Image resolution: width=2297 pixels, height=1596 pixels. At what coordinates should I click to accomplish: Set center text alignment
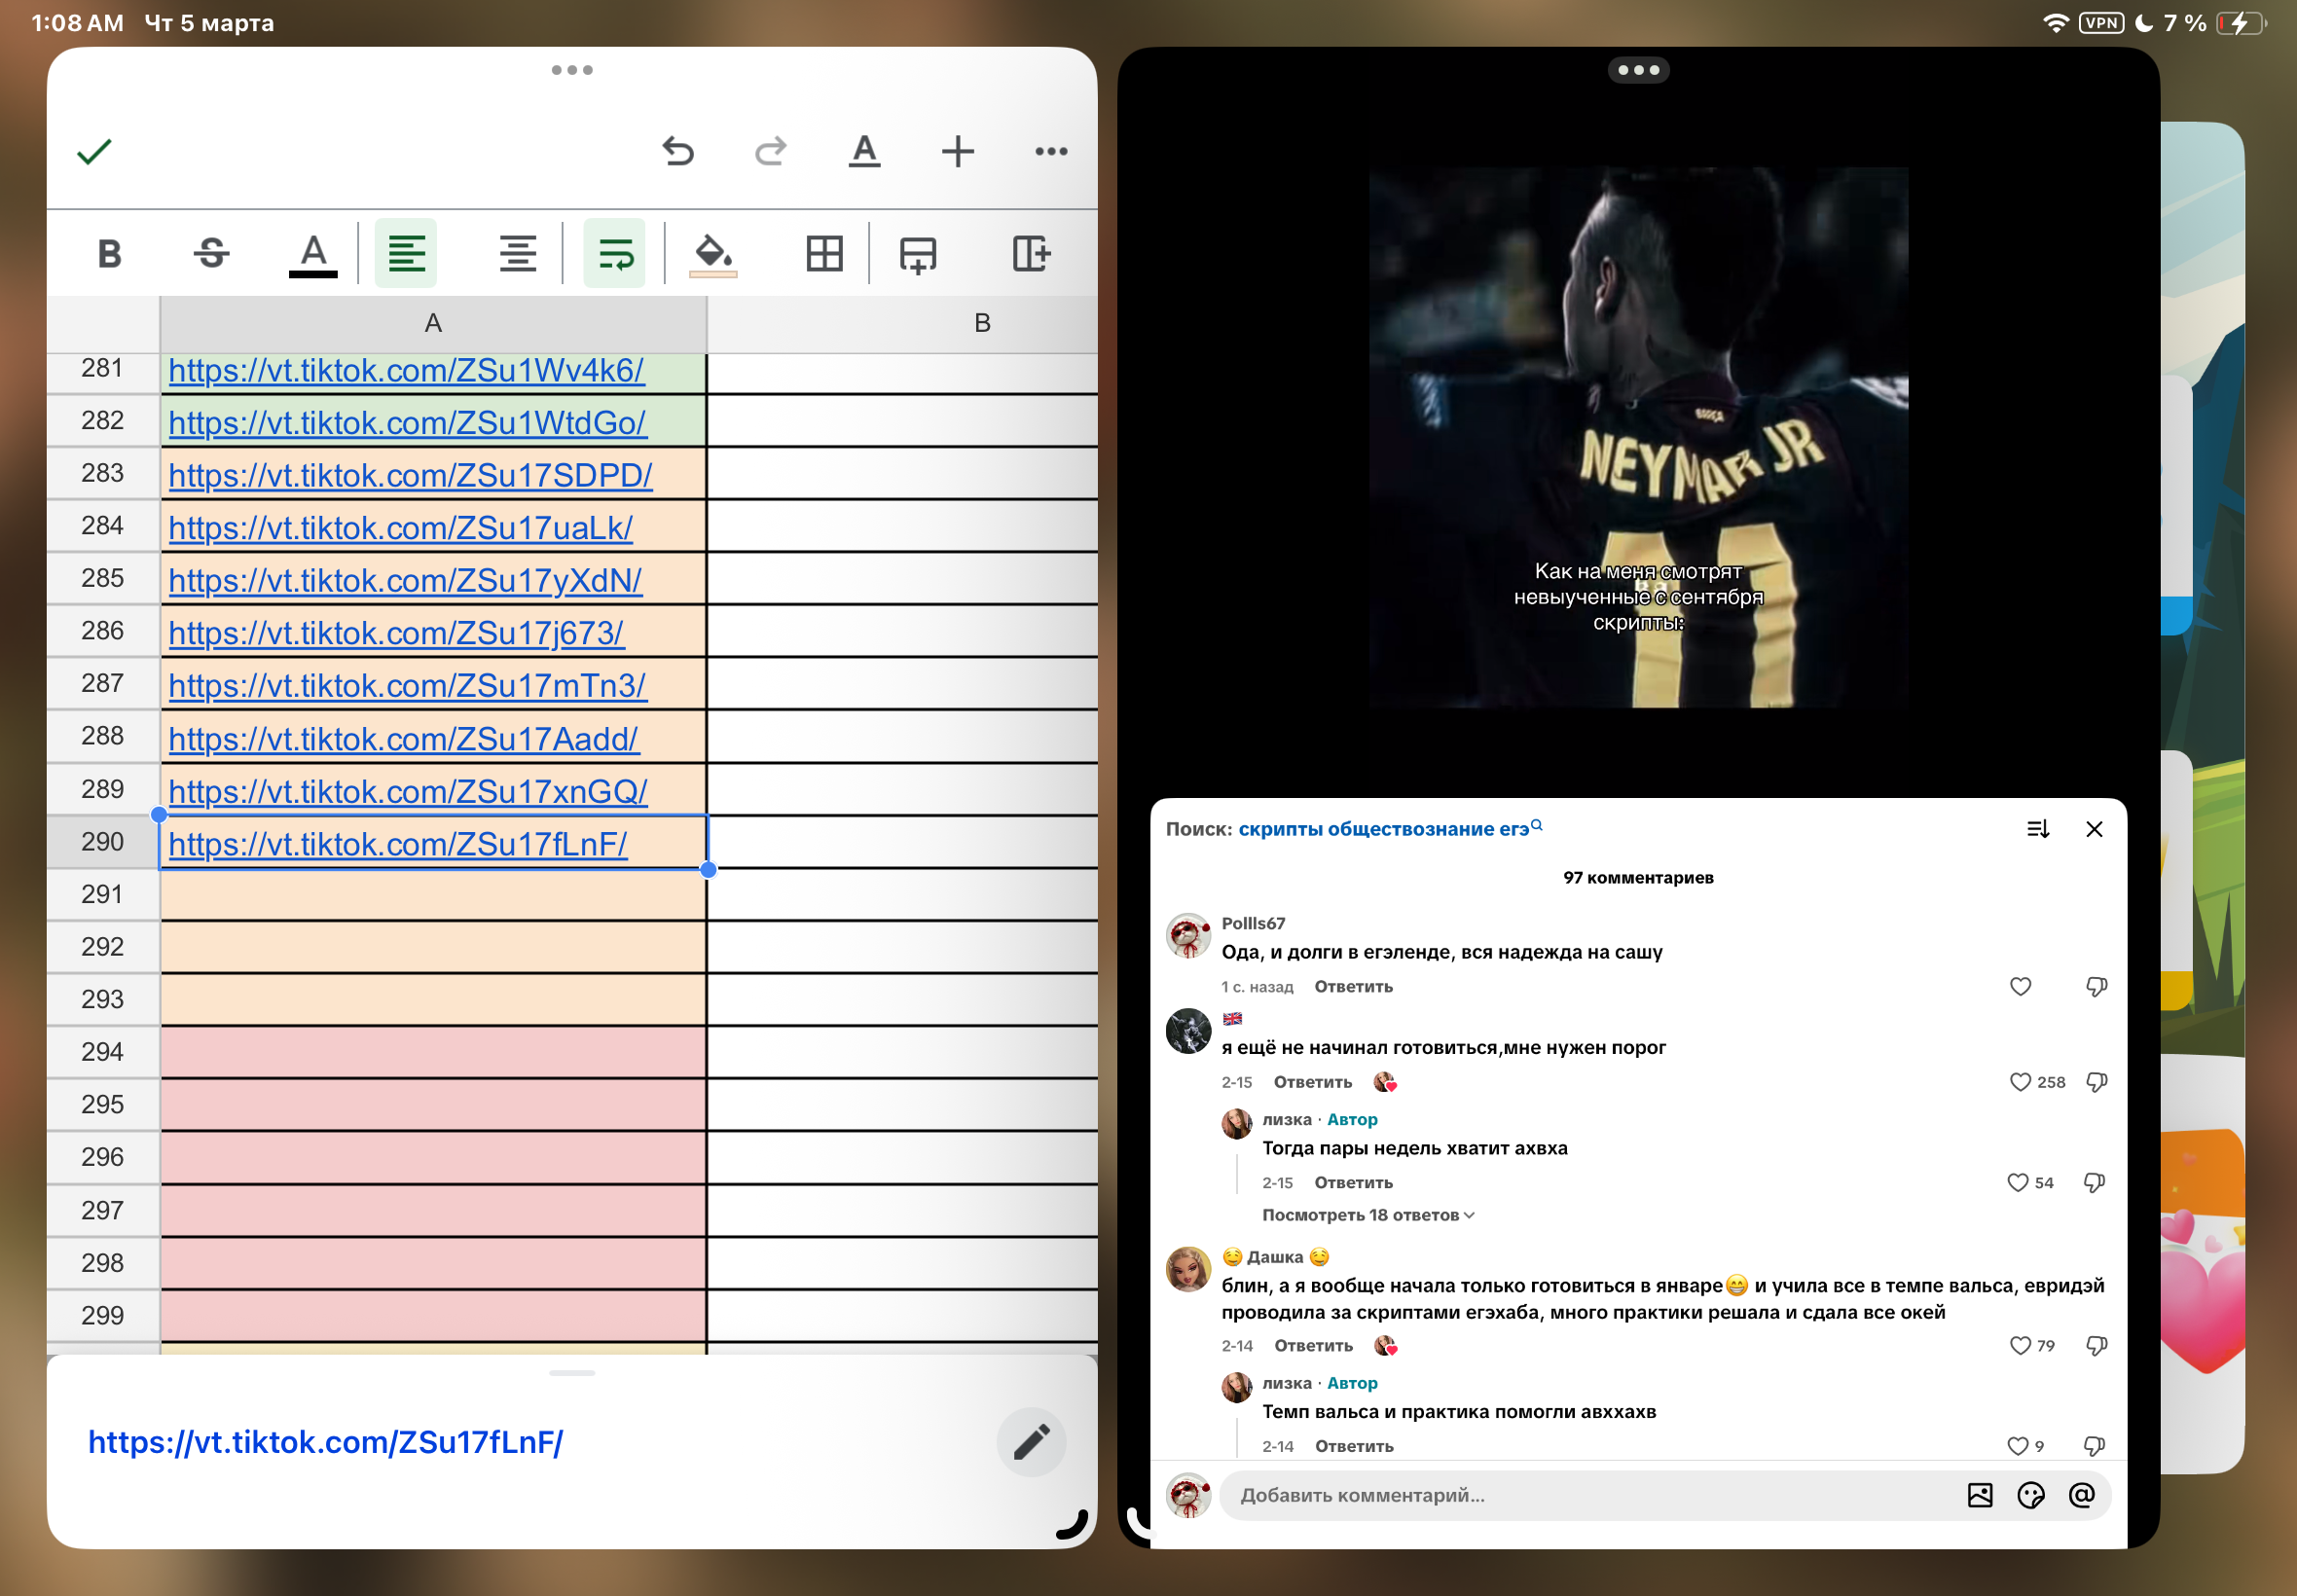pos(518,254)
